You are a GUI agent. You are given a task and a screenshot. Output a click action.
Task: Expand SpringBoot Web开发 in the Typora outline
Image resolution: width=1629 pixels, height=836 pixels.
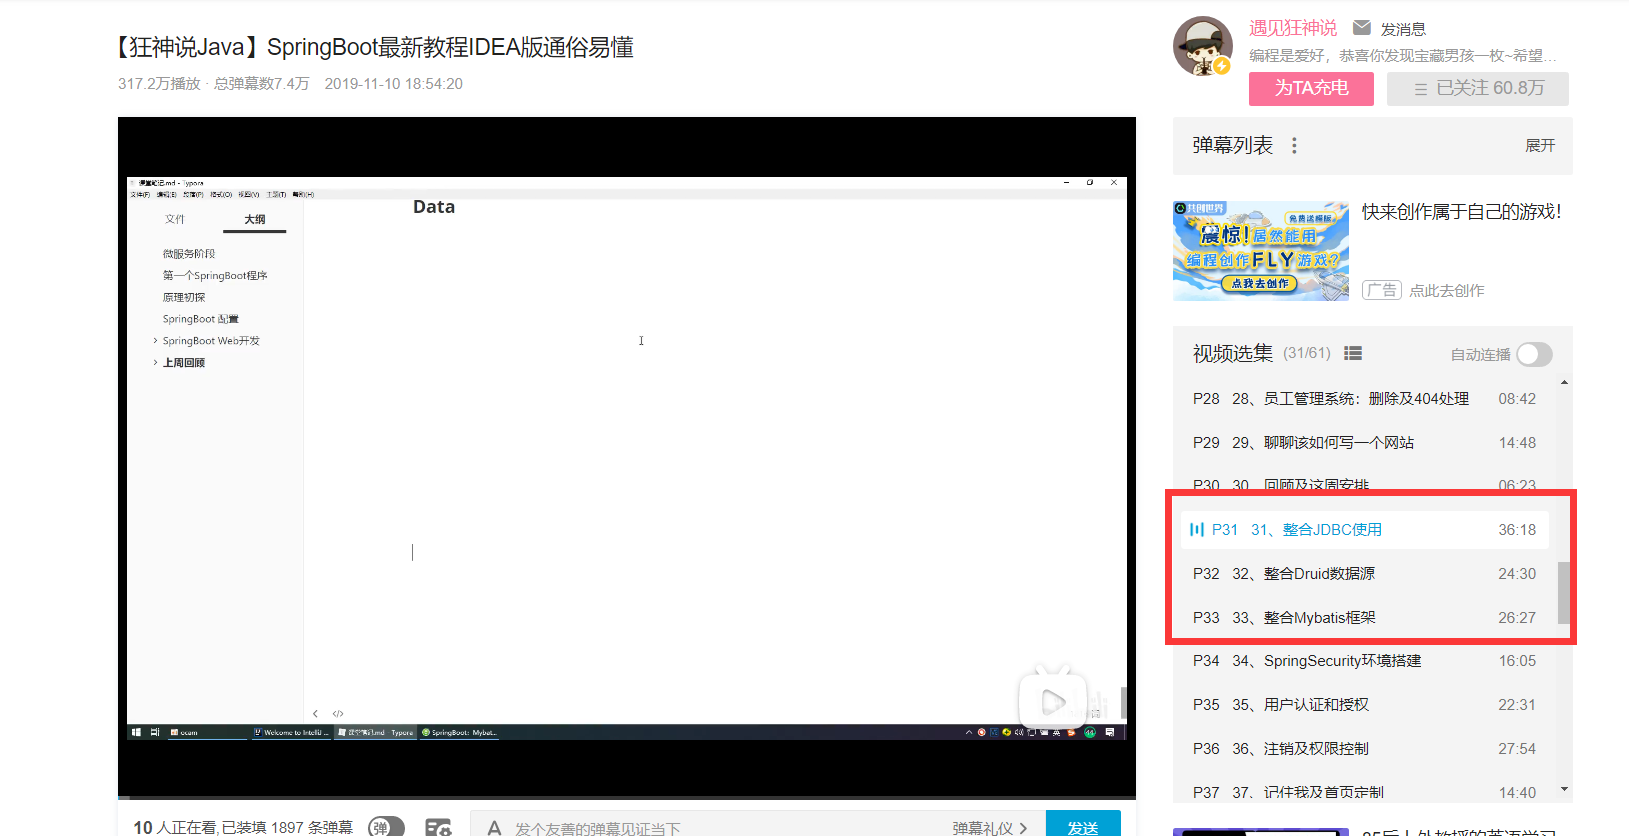tap(155, 341)
